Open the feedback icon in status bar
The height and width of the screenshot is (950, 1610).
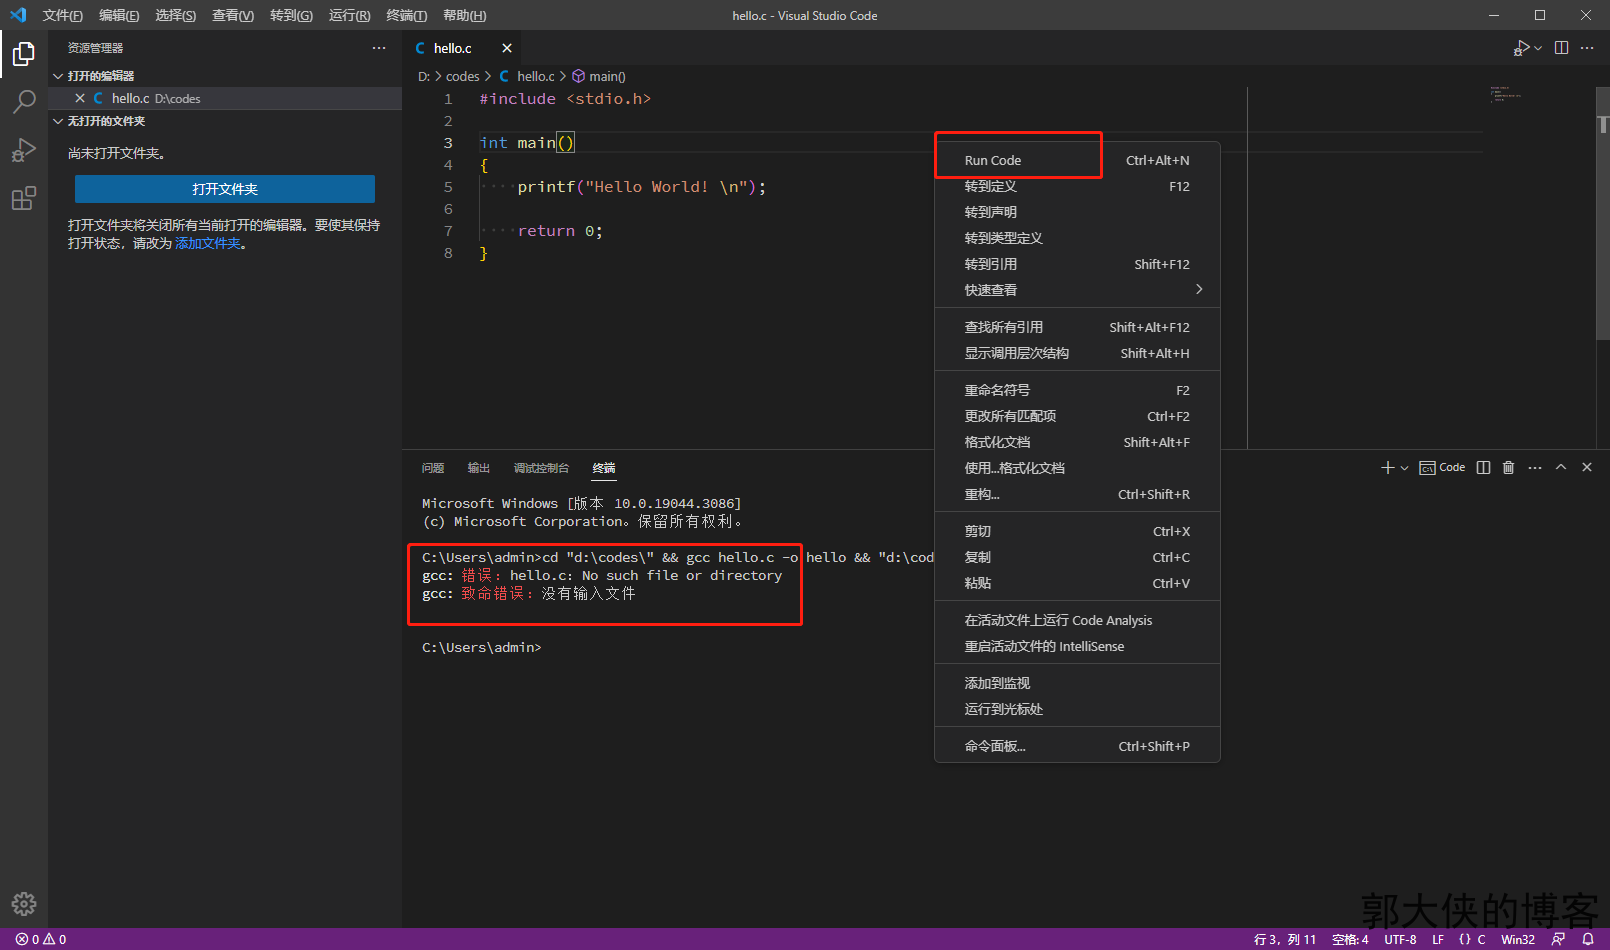[x=1558, y=939]
